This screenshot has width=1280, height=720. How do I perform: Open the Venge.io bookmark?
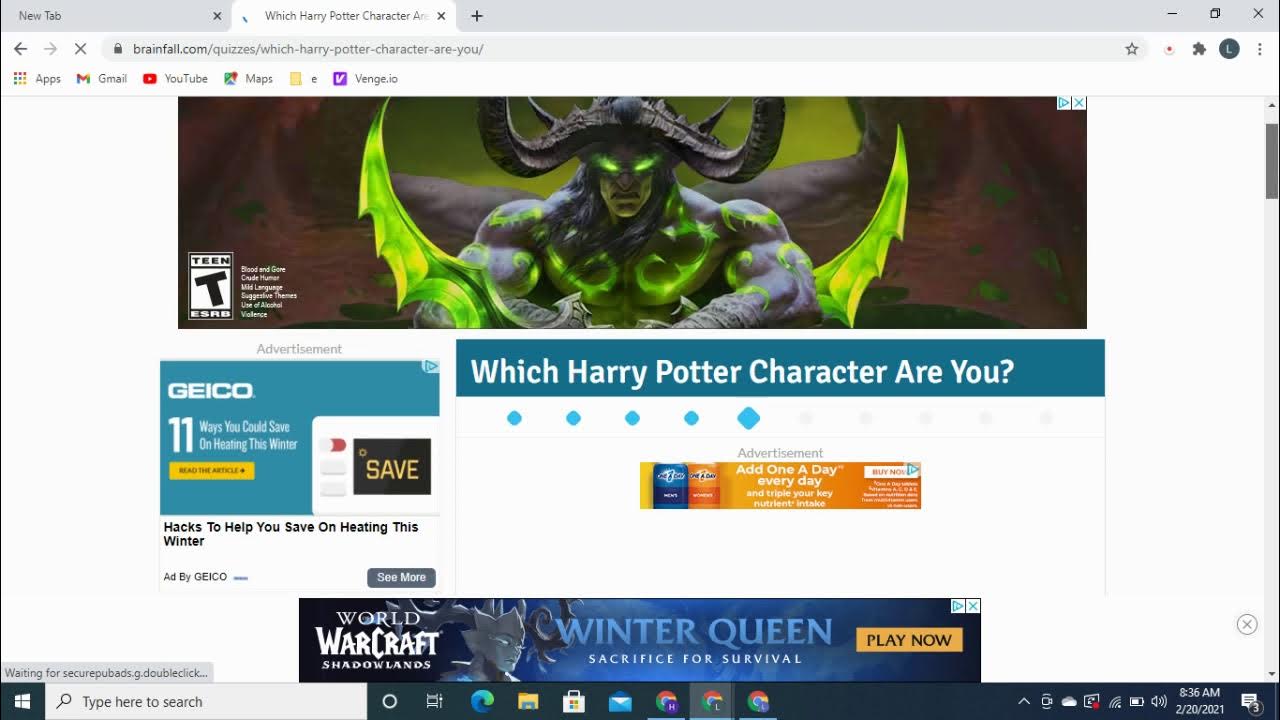pos(365,78)
